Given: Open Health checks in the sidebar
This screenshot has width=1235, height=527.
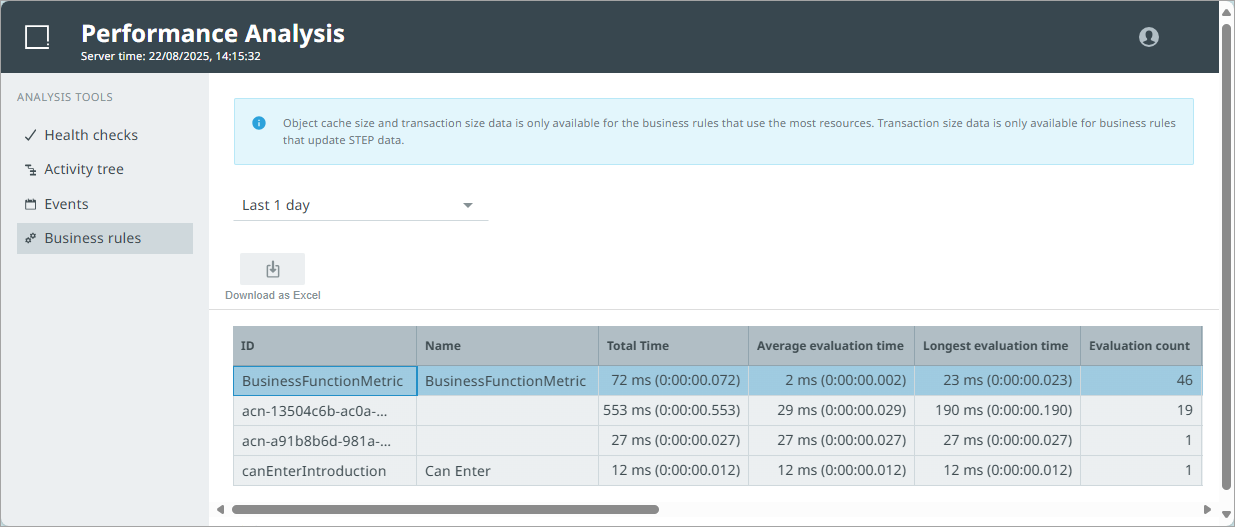Looking at the screenshot, I should click(x=91, y=135).
